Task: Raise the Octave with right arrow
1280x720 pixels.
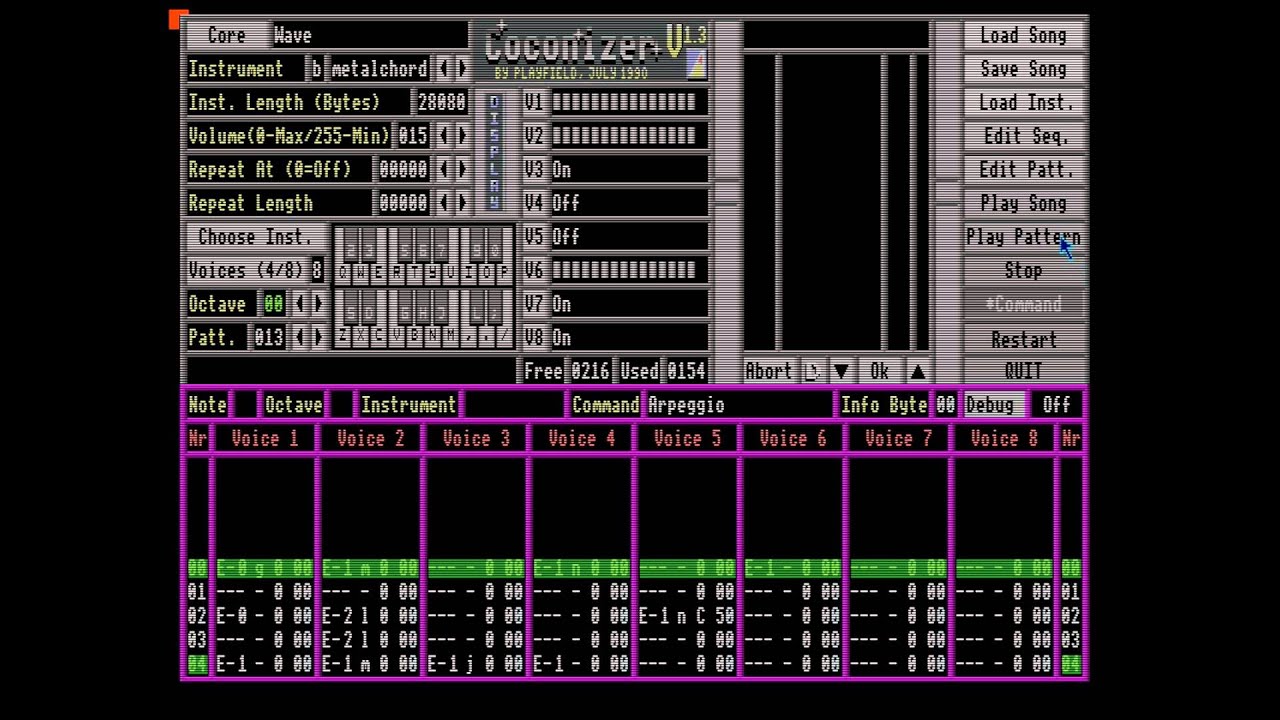Action: 317,304
